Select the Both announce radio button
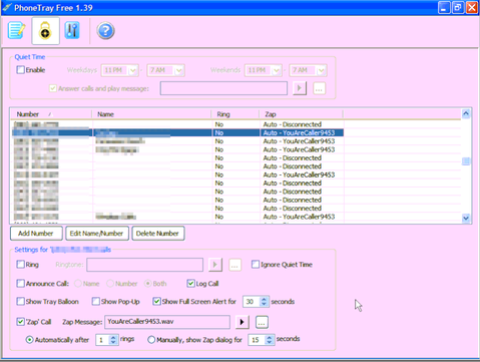Screen dimensions: 480x362 (x=148, y=284)
